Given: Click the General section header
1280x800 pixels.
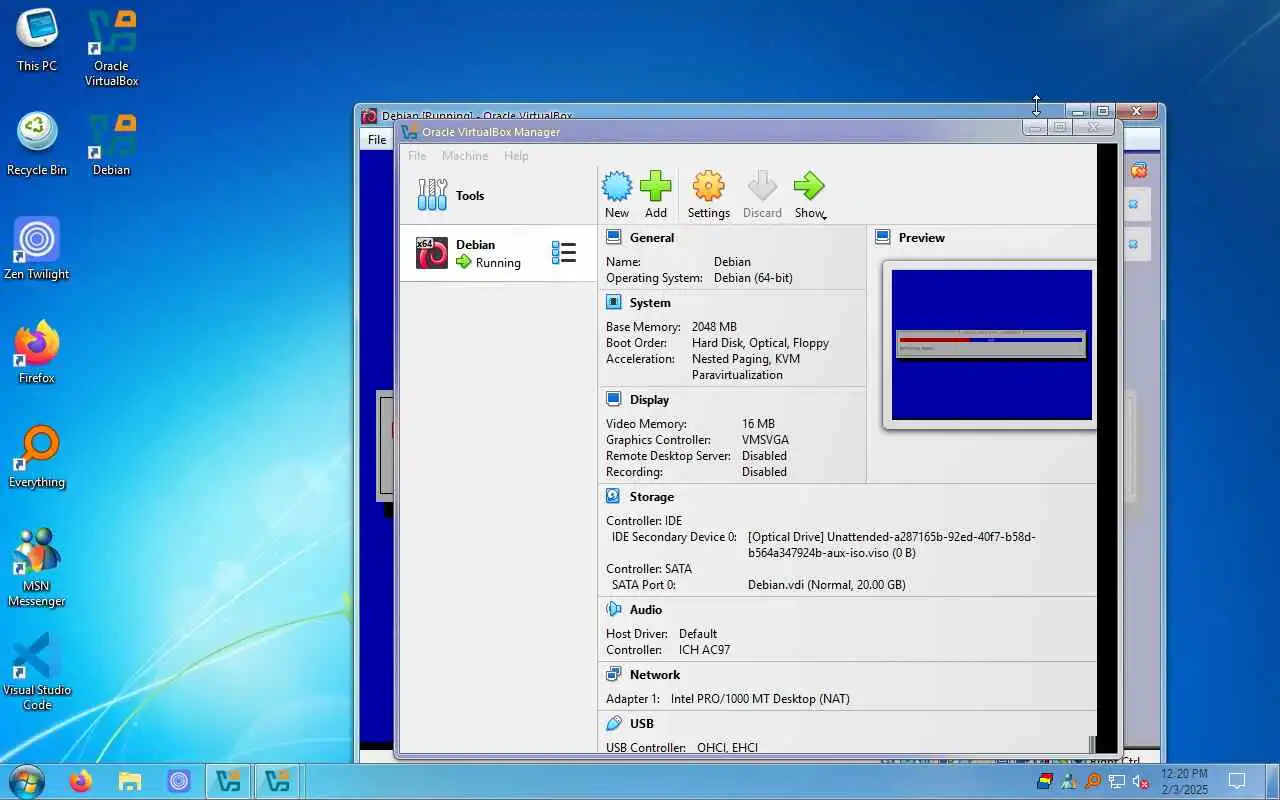Looking at the screenshot, I should click(x=652, y=238).
